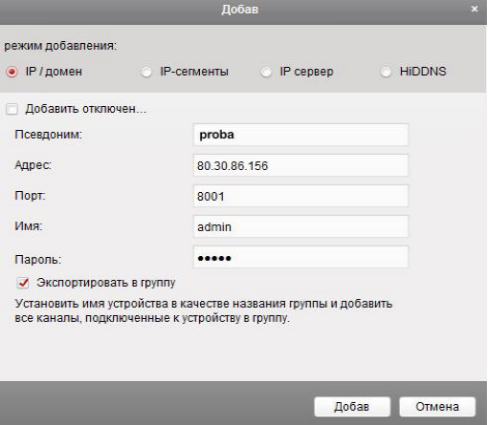Click the Псевдоним: label text

click(x=48, y=135)
